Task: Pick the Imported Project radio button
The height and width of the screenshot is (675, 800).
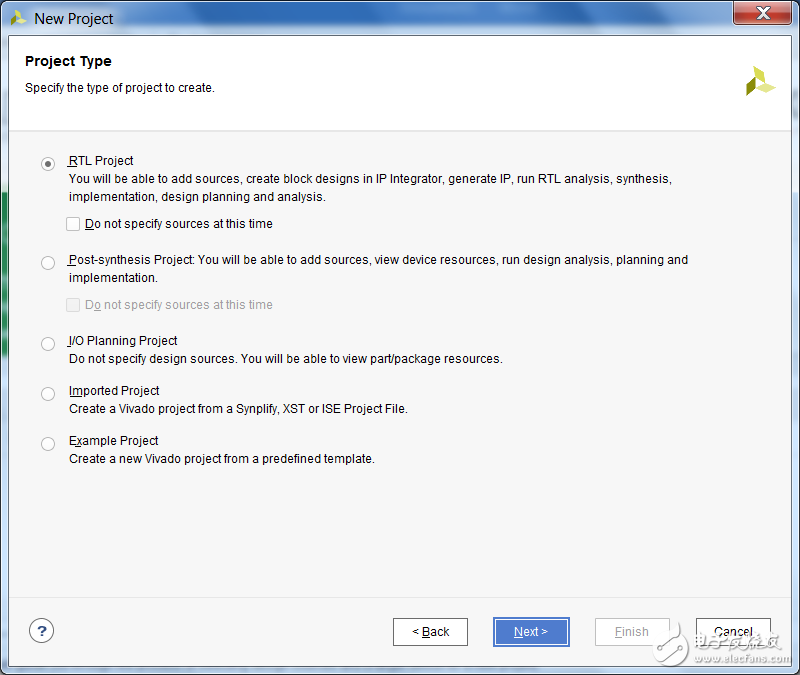Action: [x=48, y=394]
